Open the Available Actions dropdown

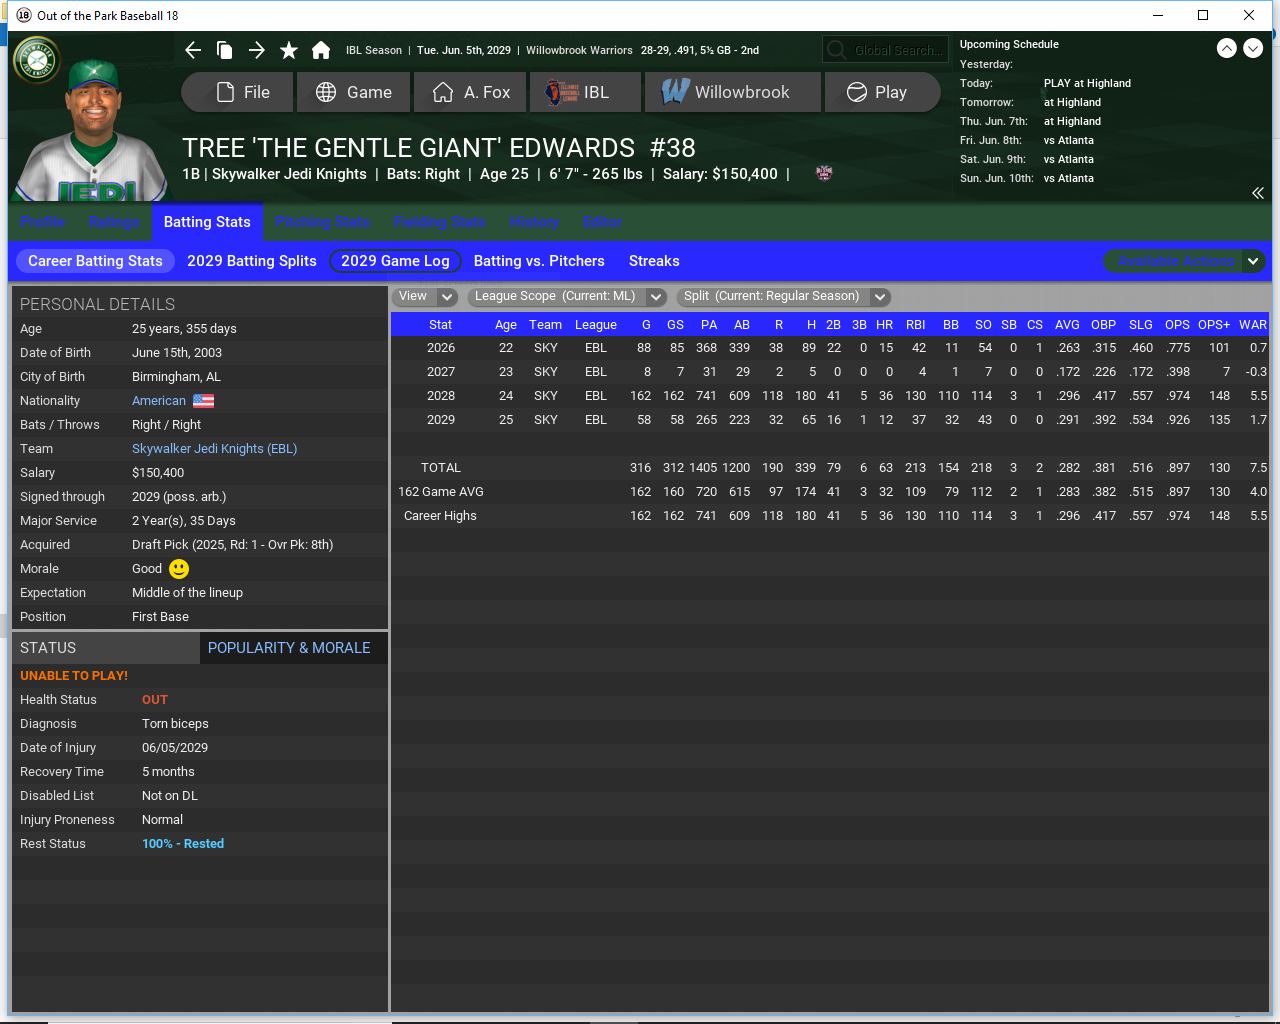pos(1184,261)
